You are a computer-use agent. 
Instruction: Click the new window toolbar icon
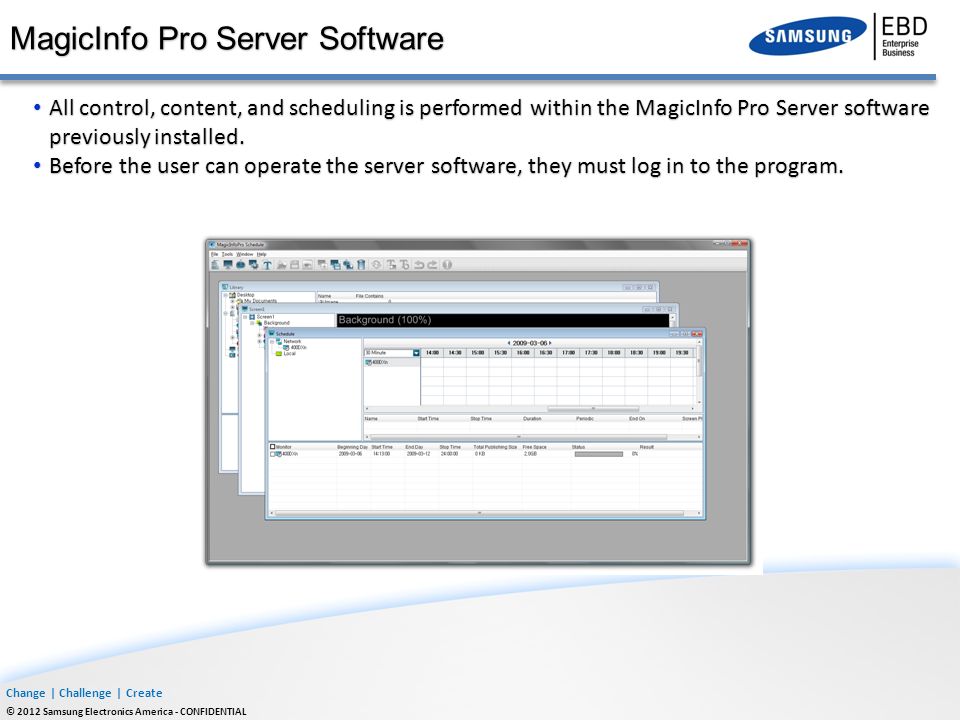click(x=322, y=264)
